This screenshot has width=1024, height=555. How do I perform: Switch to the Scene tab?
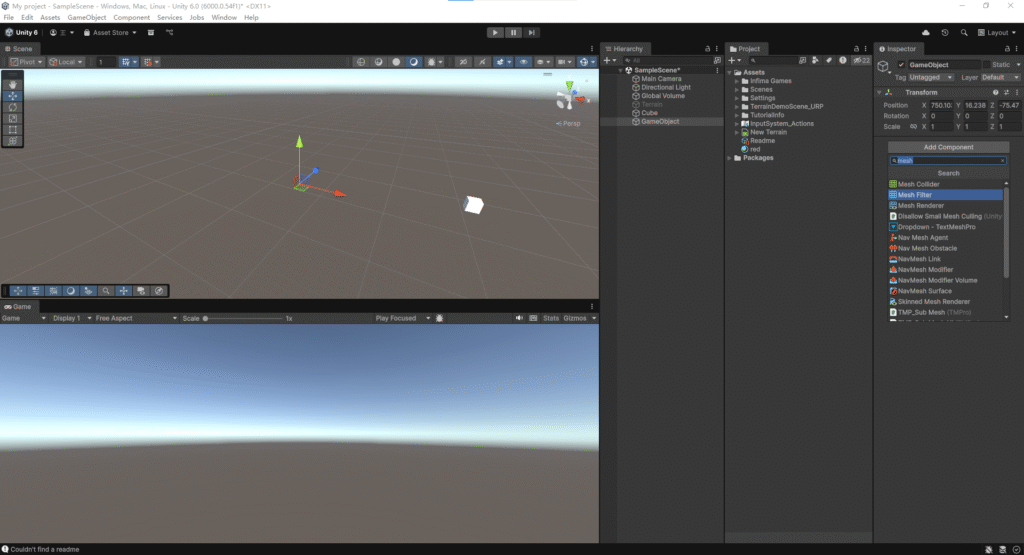point(18,49)
